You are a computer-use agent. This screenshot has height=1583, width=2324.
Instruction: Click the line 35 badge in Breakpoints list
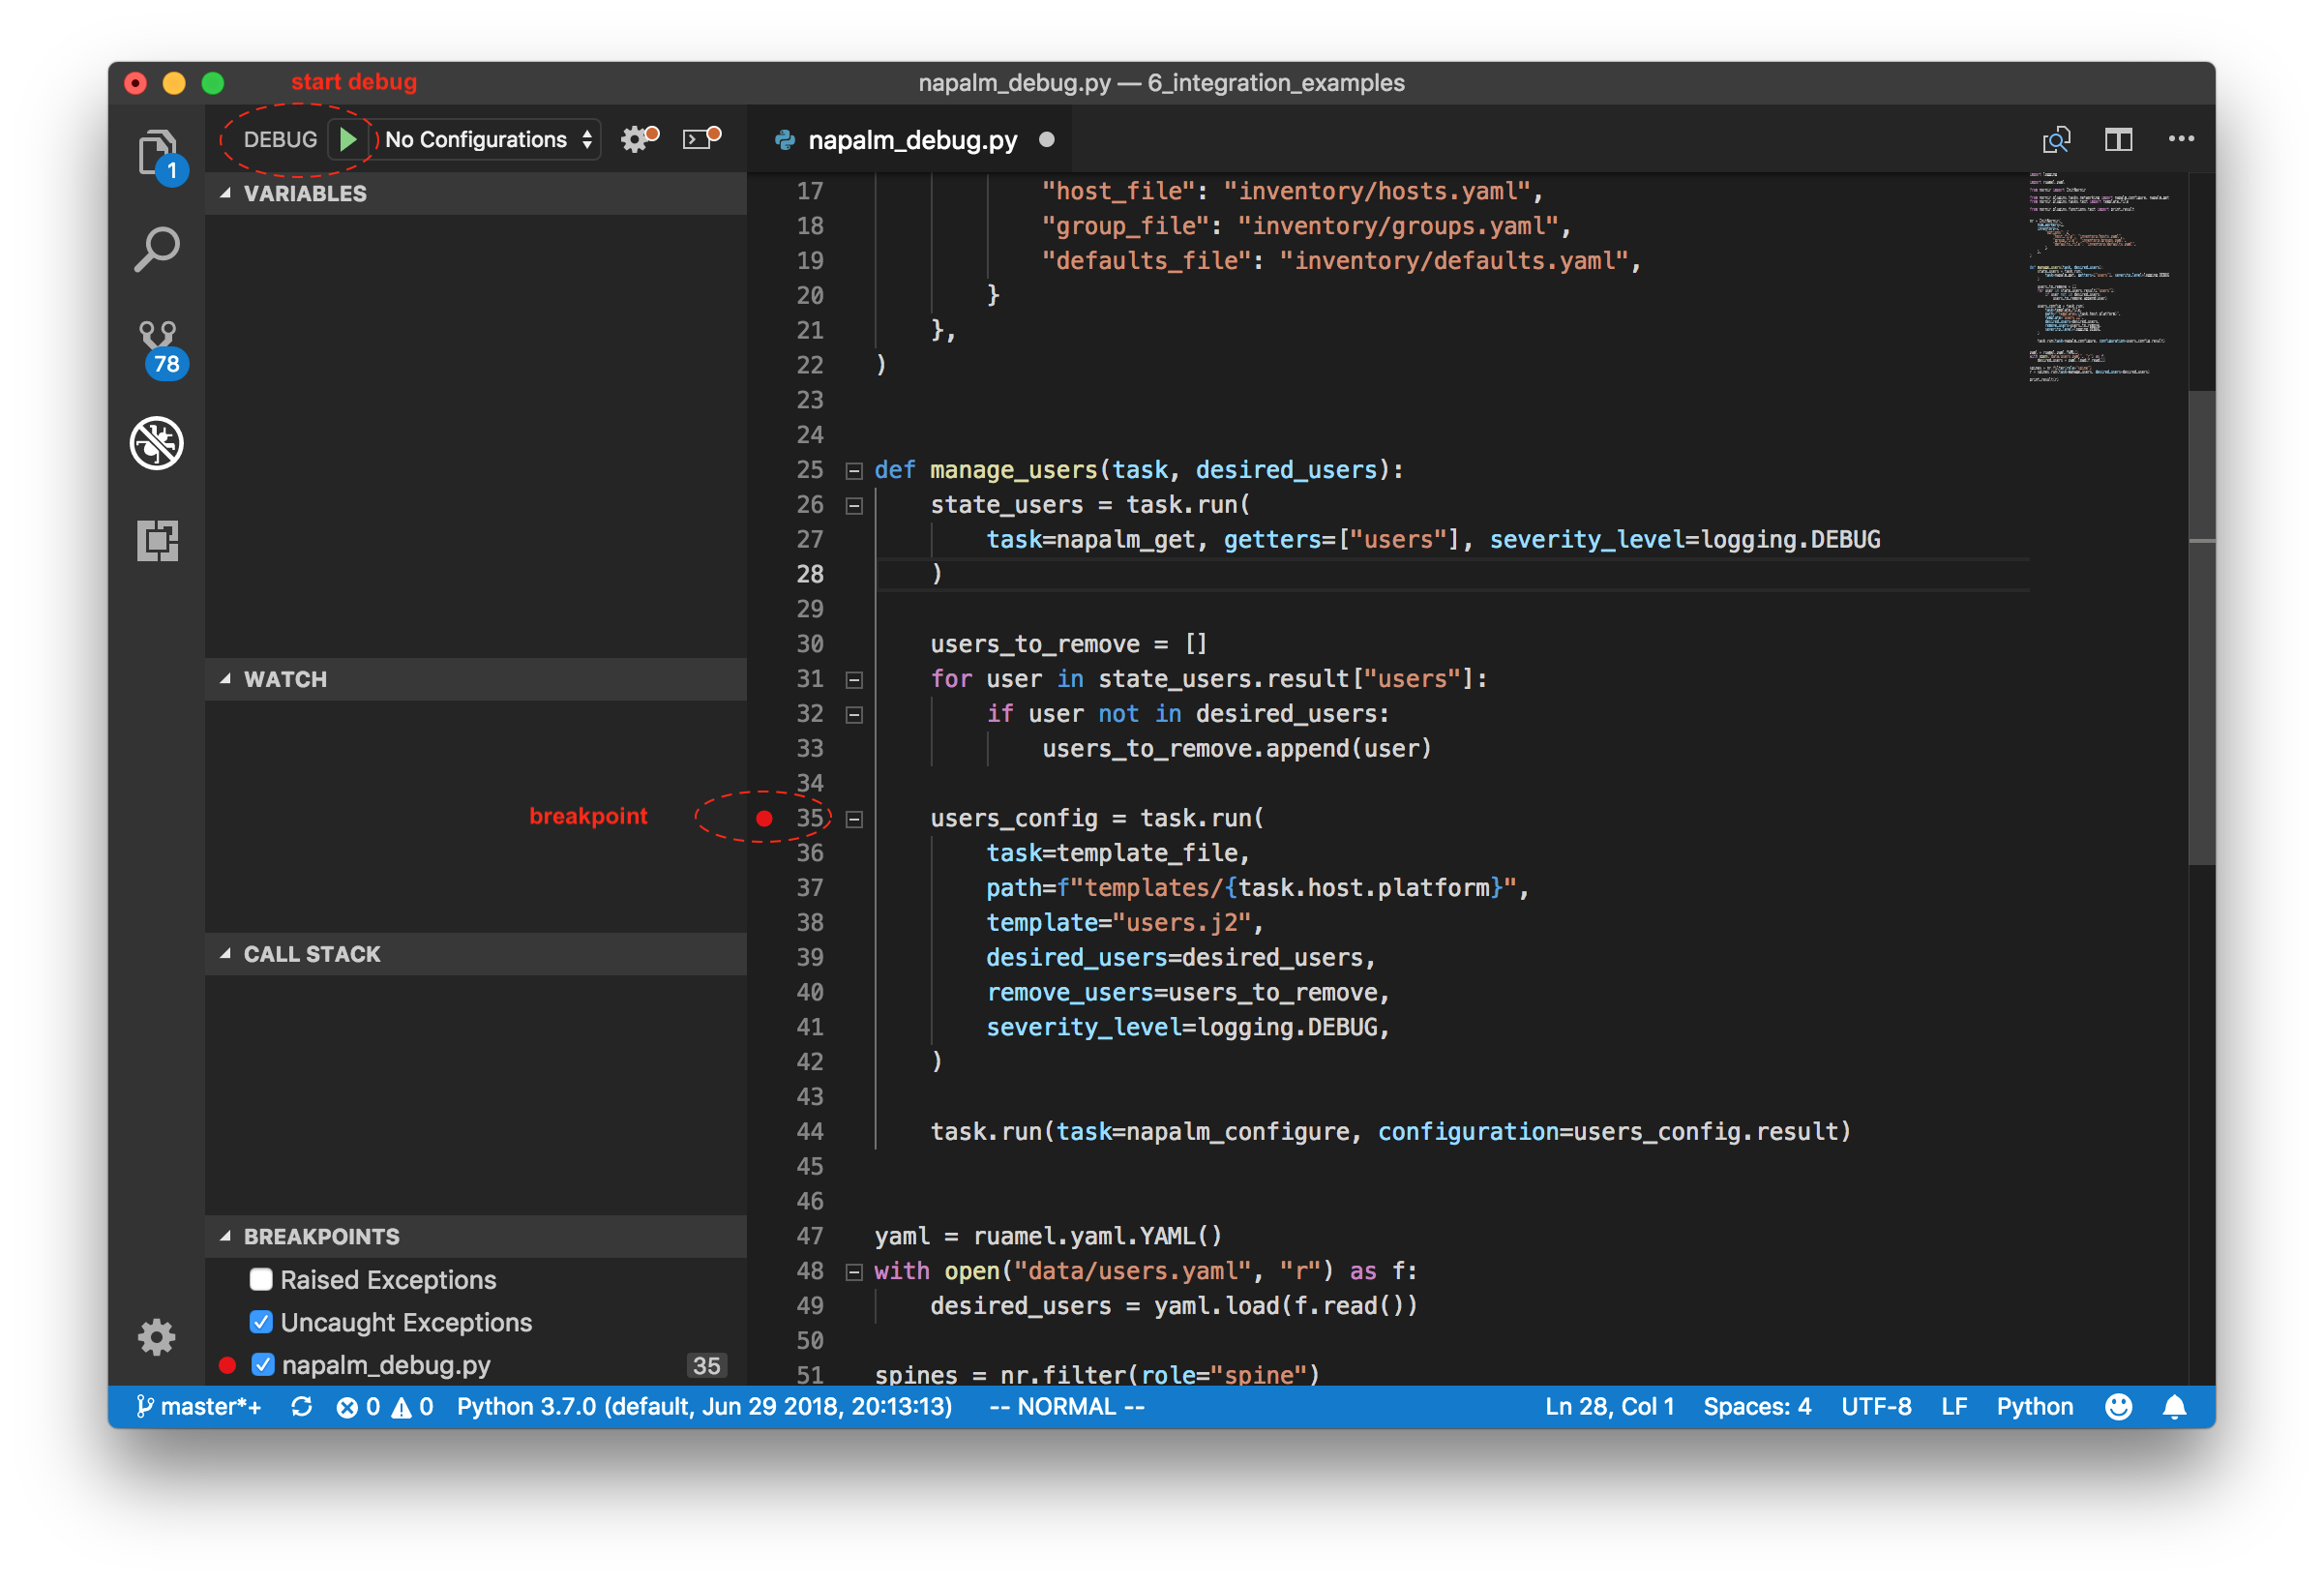[x=706, y=1365]
